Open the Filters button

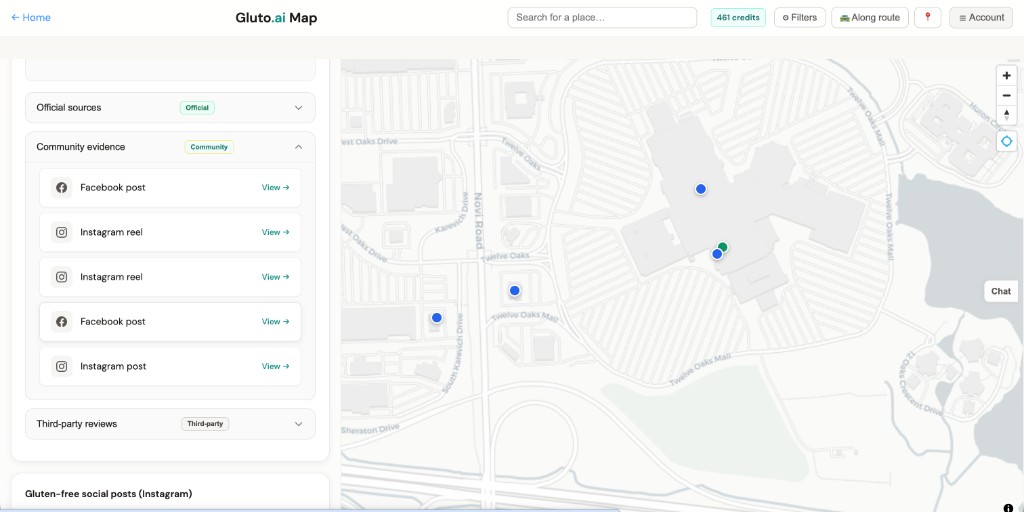click(x=800, y=18)
